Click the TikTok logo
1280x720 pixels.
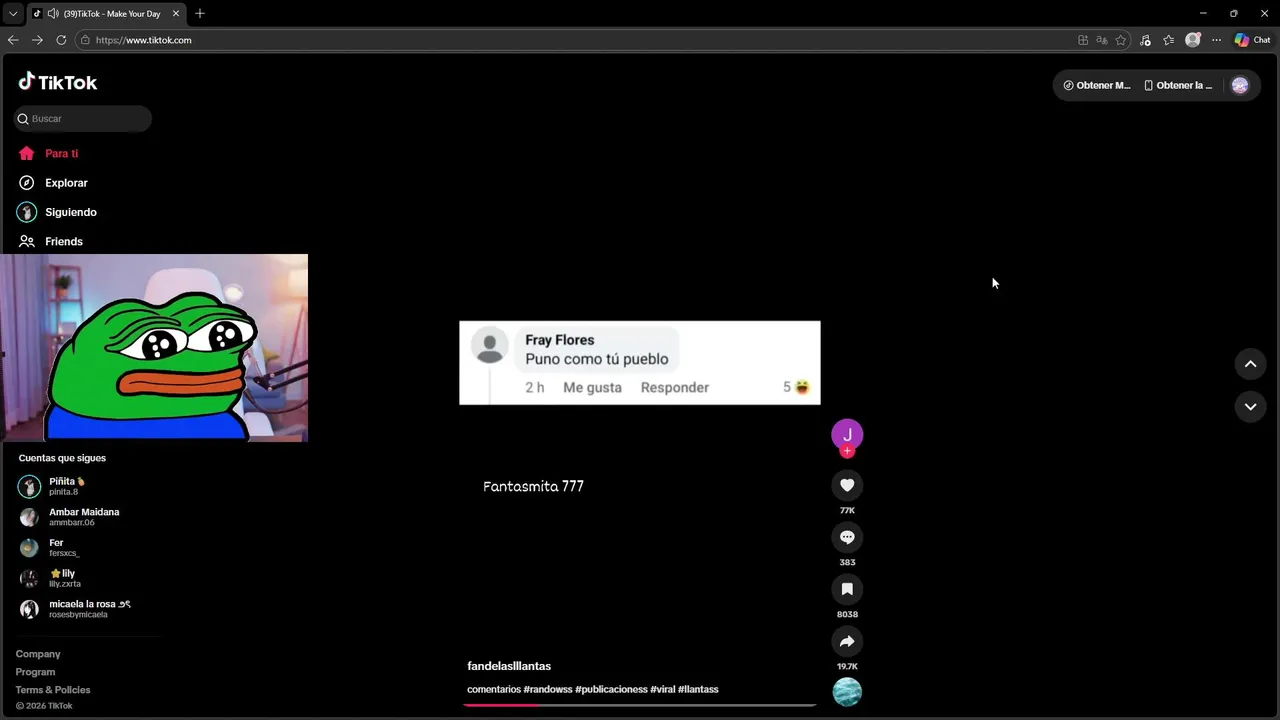point(57,82)
